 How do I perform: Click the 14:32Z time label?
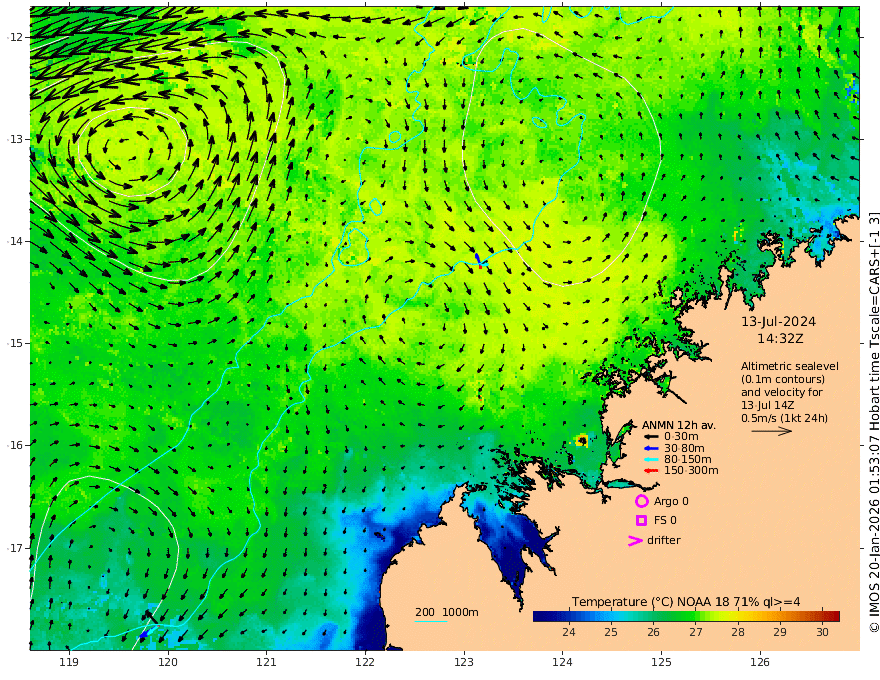pyautogui.click(x=780, y=339)
